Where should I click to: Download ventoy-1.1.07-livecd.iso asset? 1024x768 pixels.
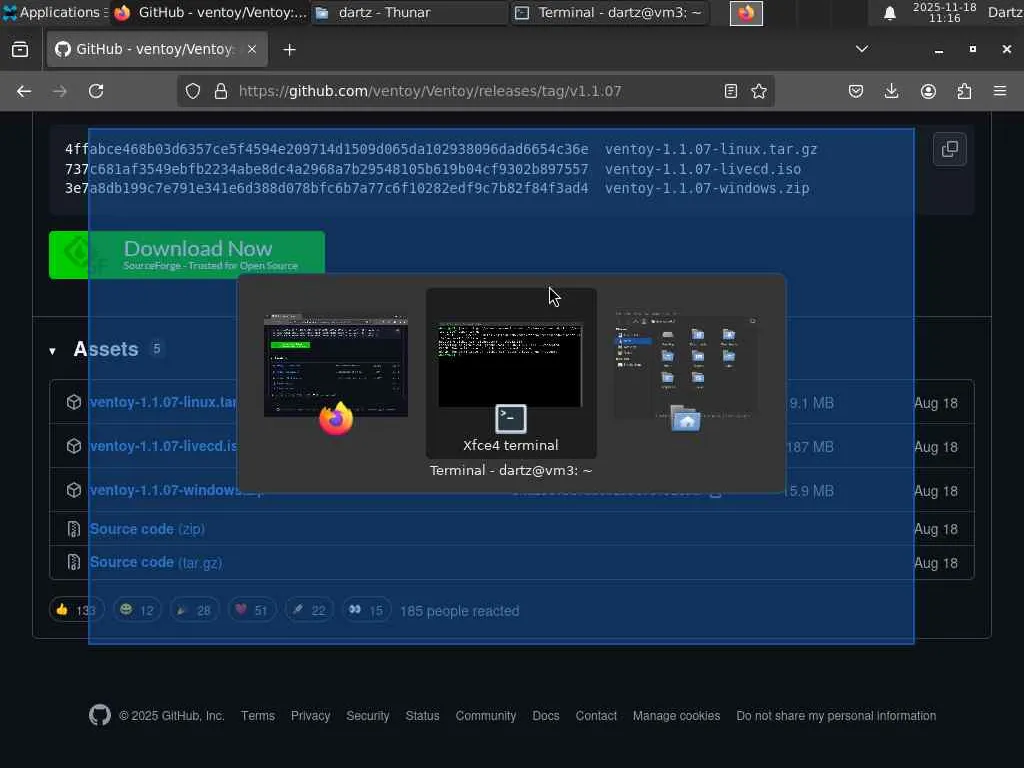click(x=163, y=446)
